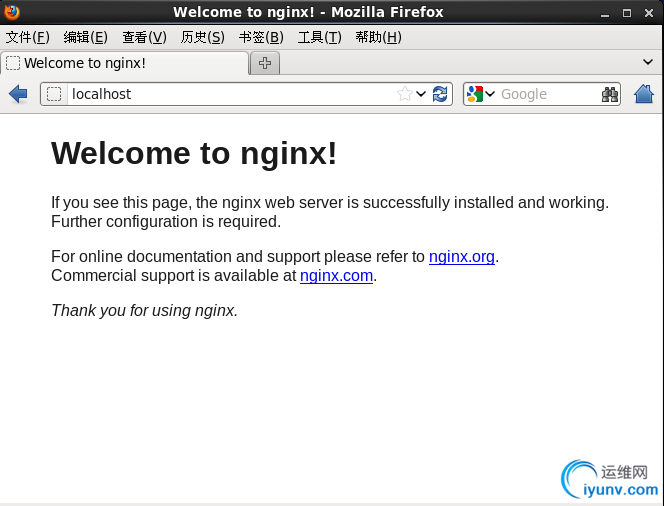The width and height of the screenshot is (664, 506).
Task: Follow the nginx.com link
Action: pyautogui.click(x=336, y=276)
